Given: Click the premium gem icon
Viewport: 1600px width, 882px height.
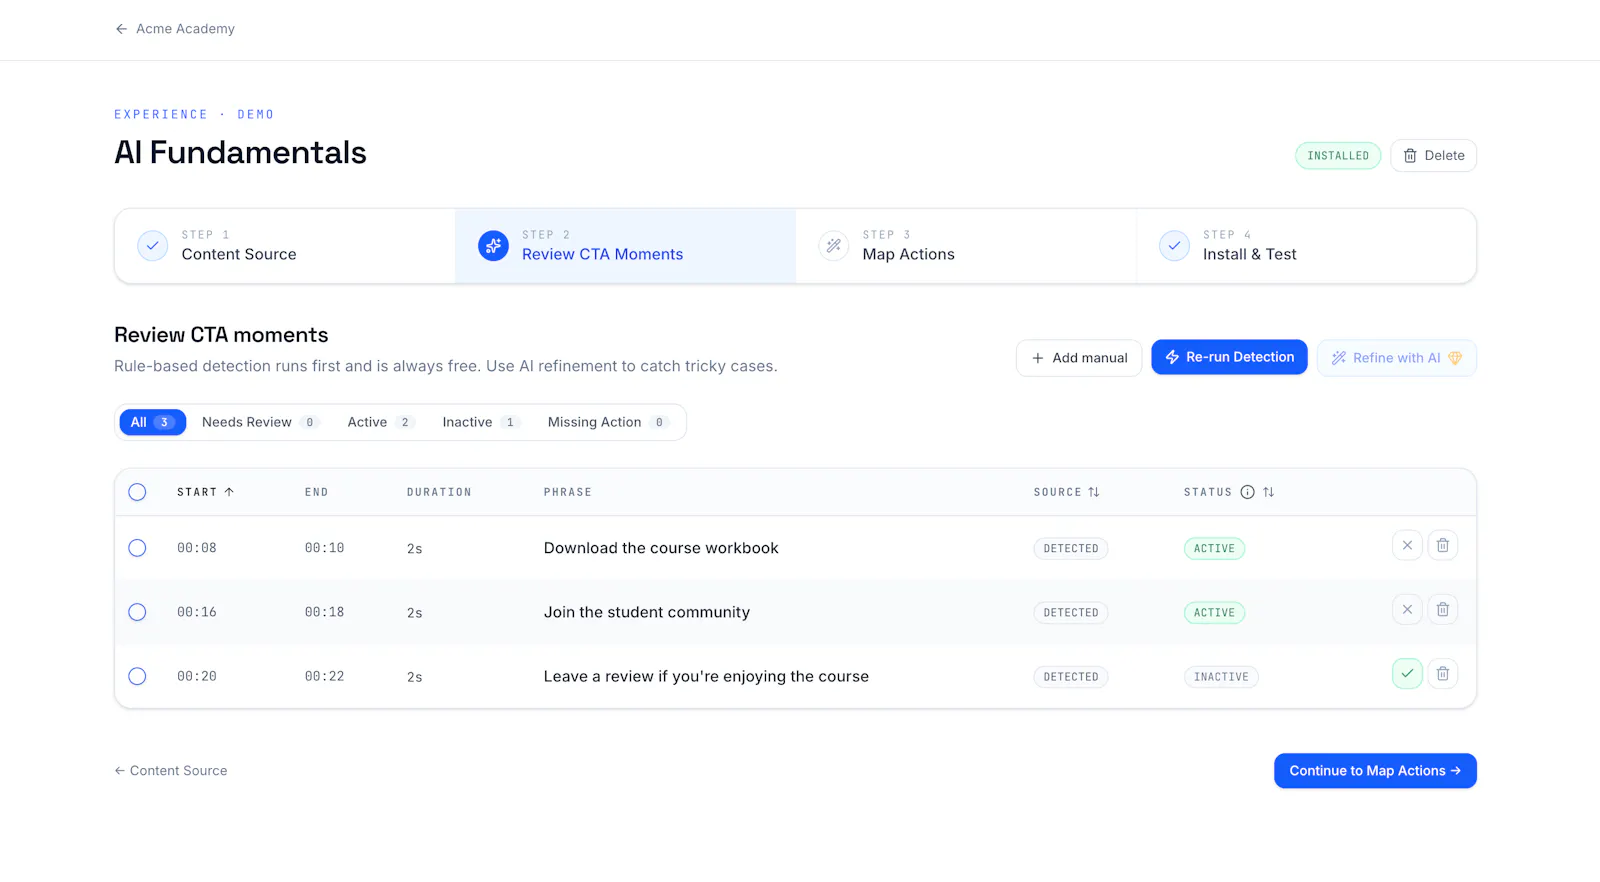Looking at the screenshot, I should pos(1455,358).
